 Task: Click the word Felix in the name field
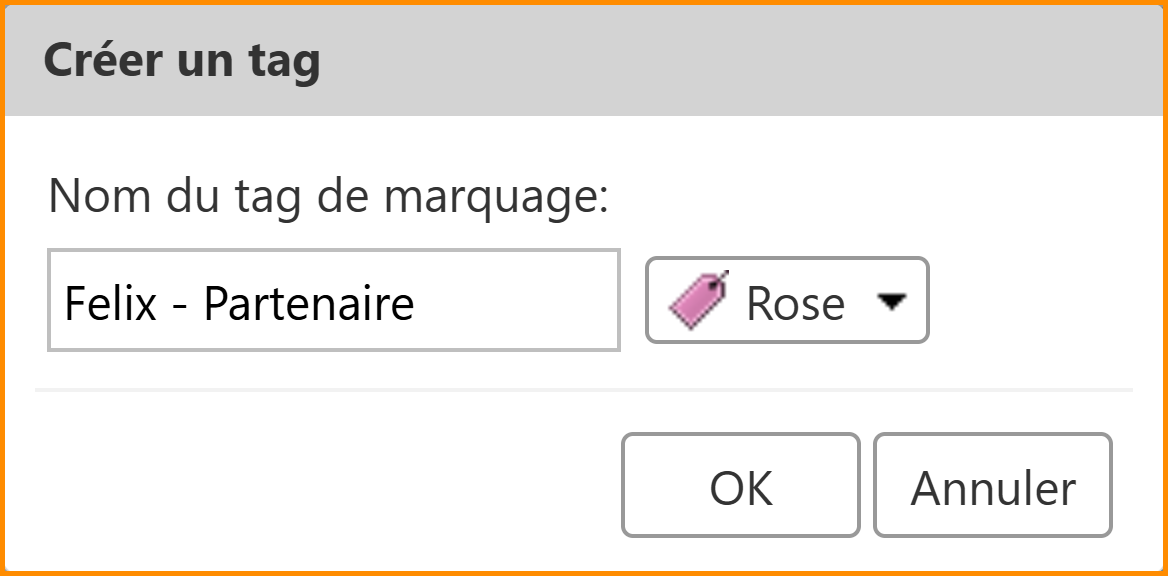(x=110, y=302)
